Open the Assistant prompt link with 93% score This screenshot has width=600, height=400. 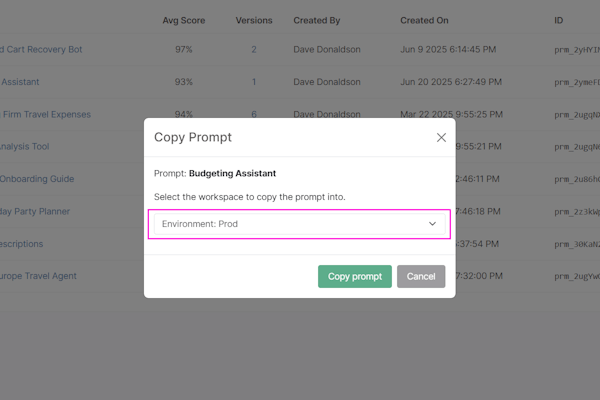pos(20,82)
